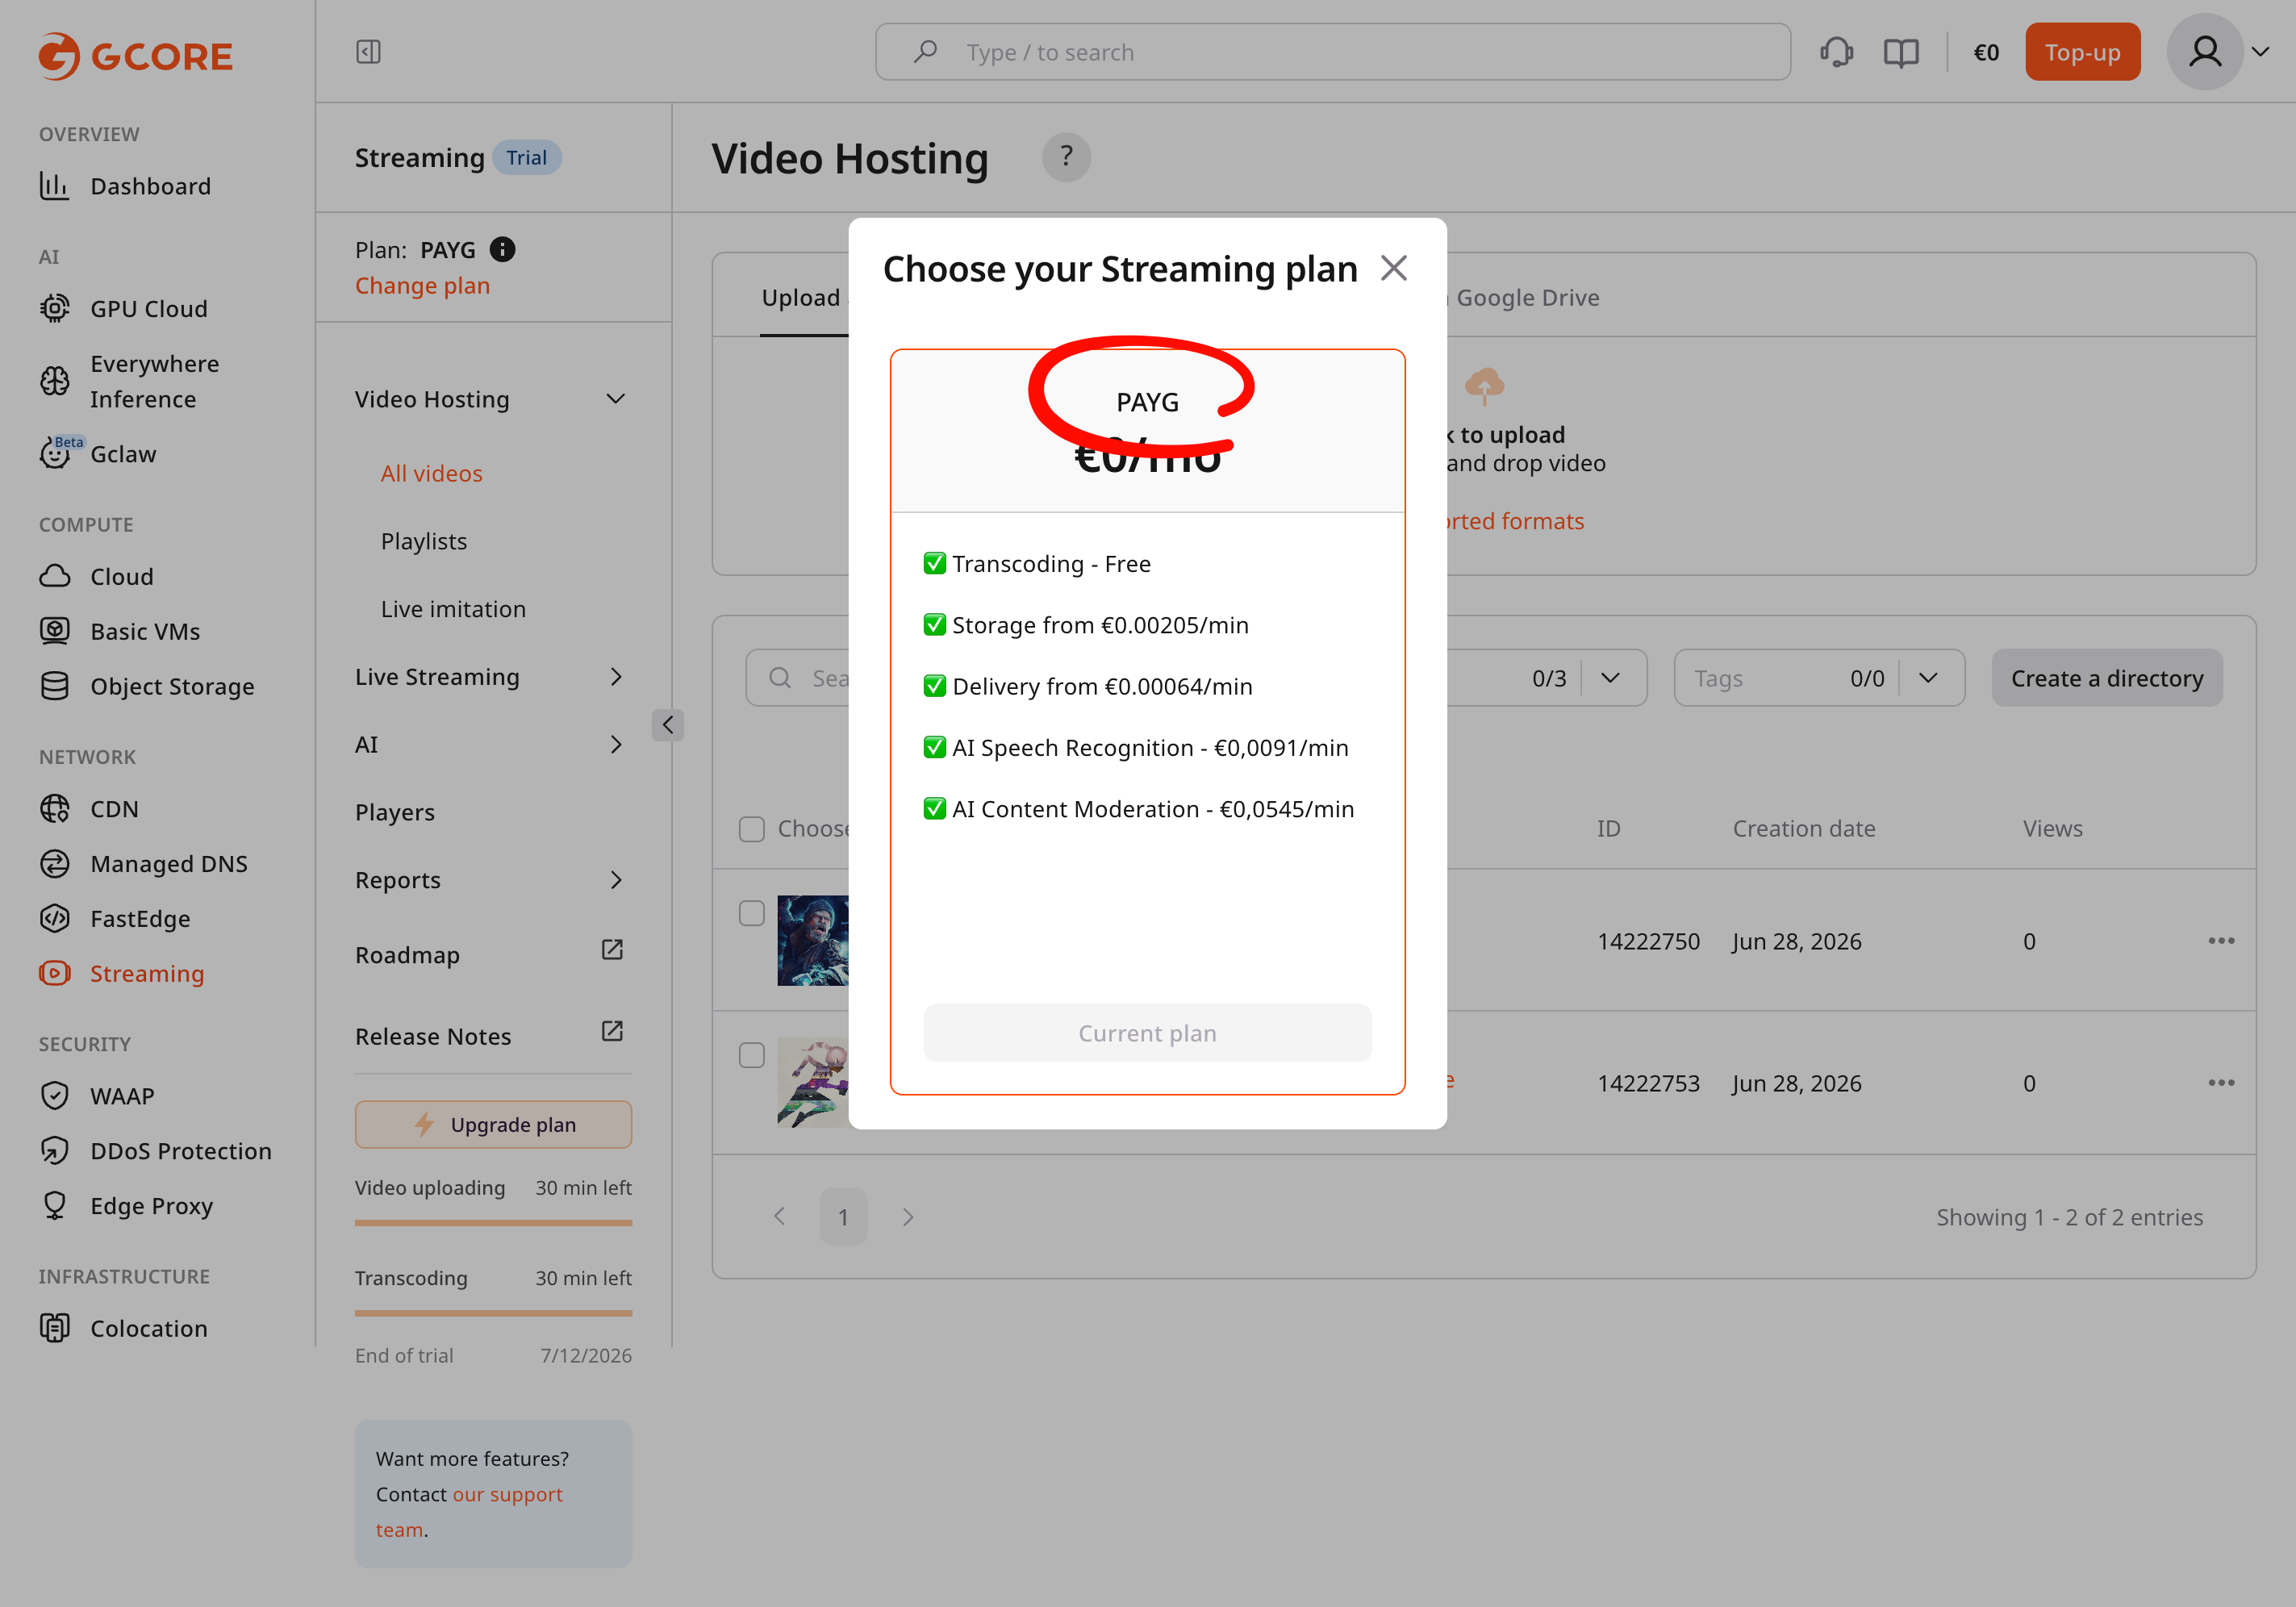Open FastEdge in the sidebar

140,919
